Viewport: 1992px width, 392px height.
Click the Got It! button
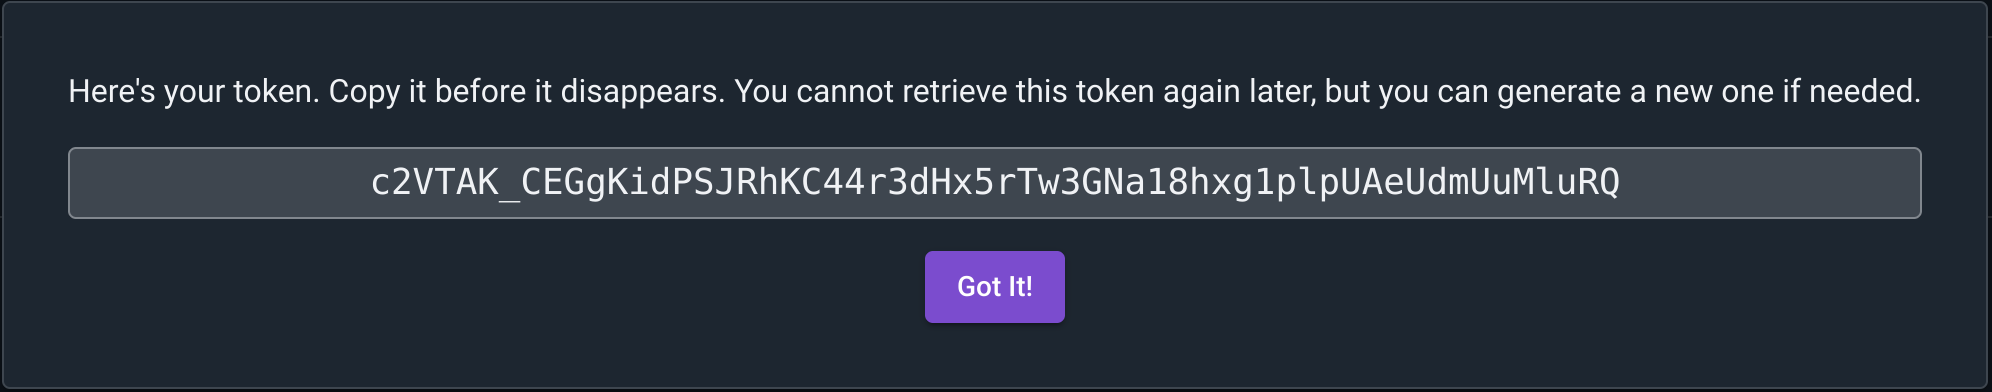[994, 287]
